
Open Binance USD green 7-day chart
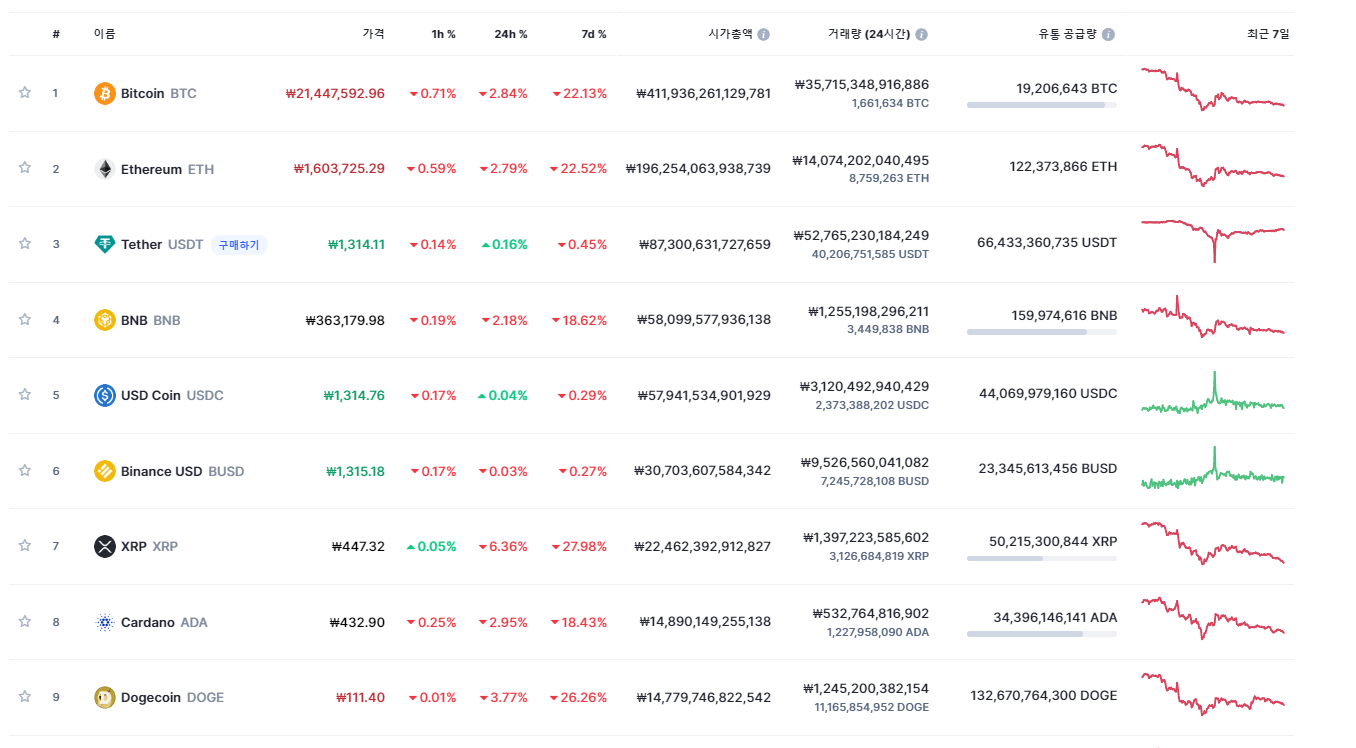(1213, 468)
